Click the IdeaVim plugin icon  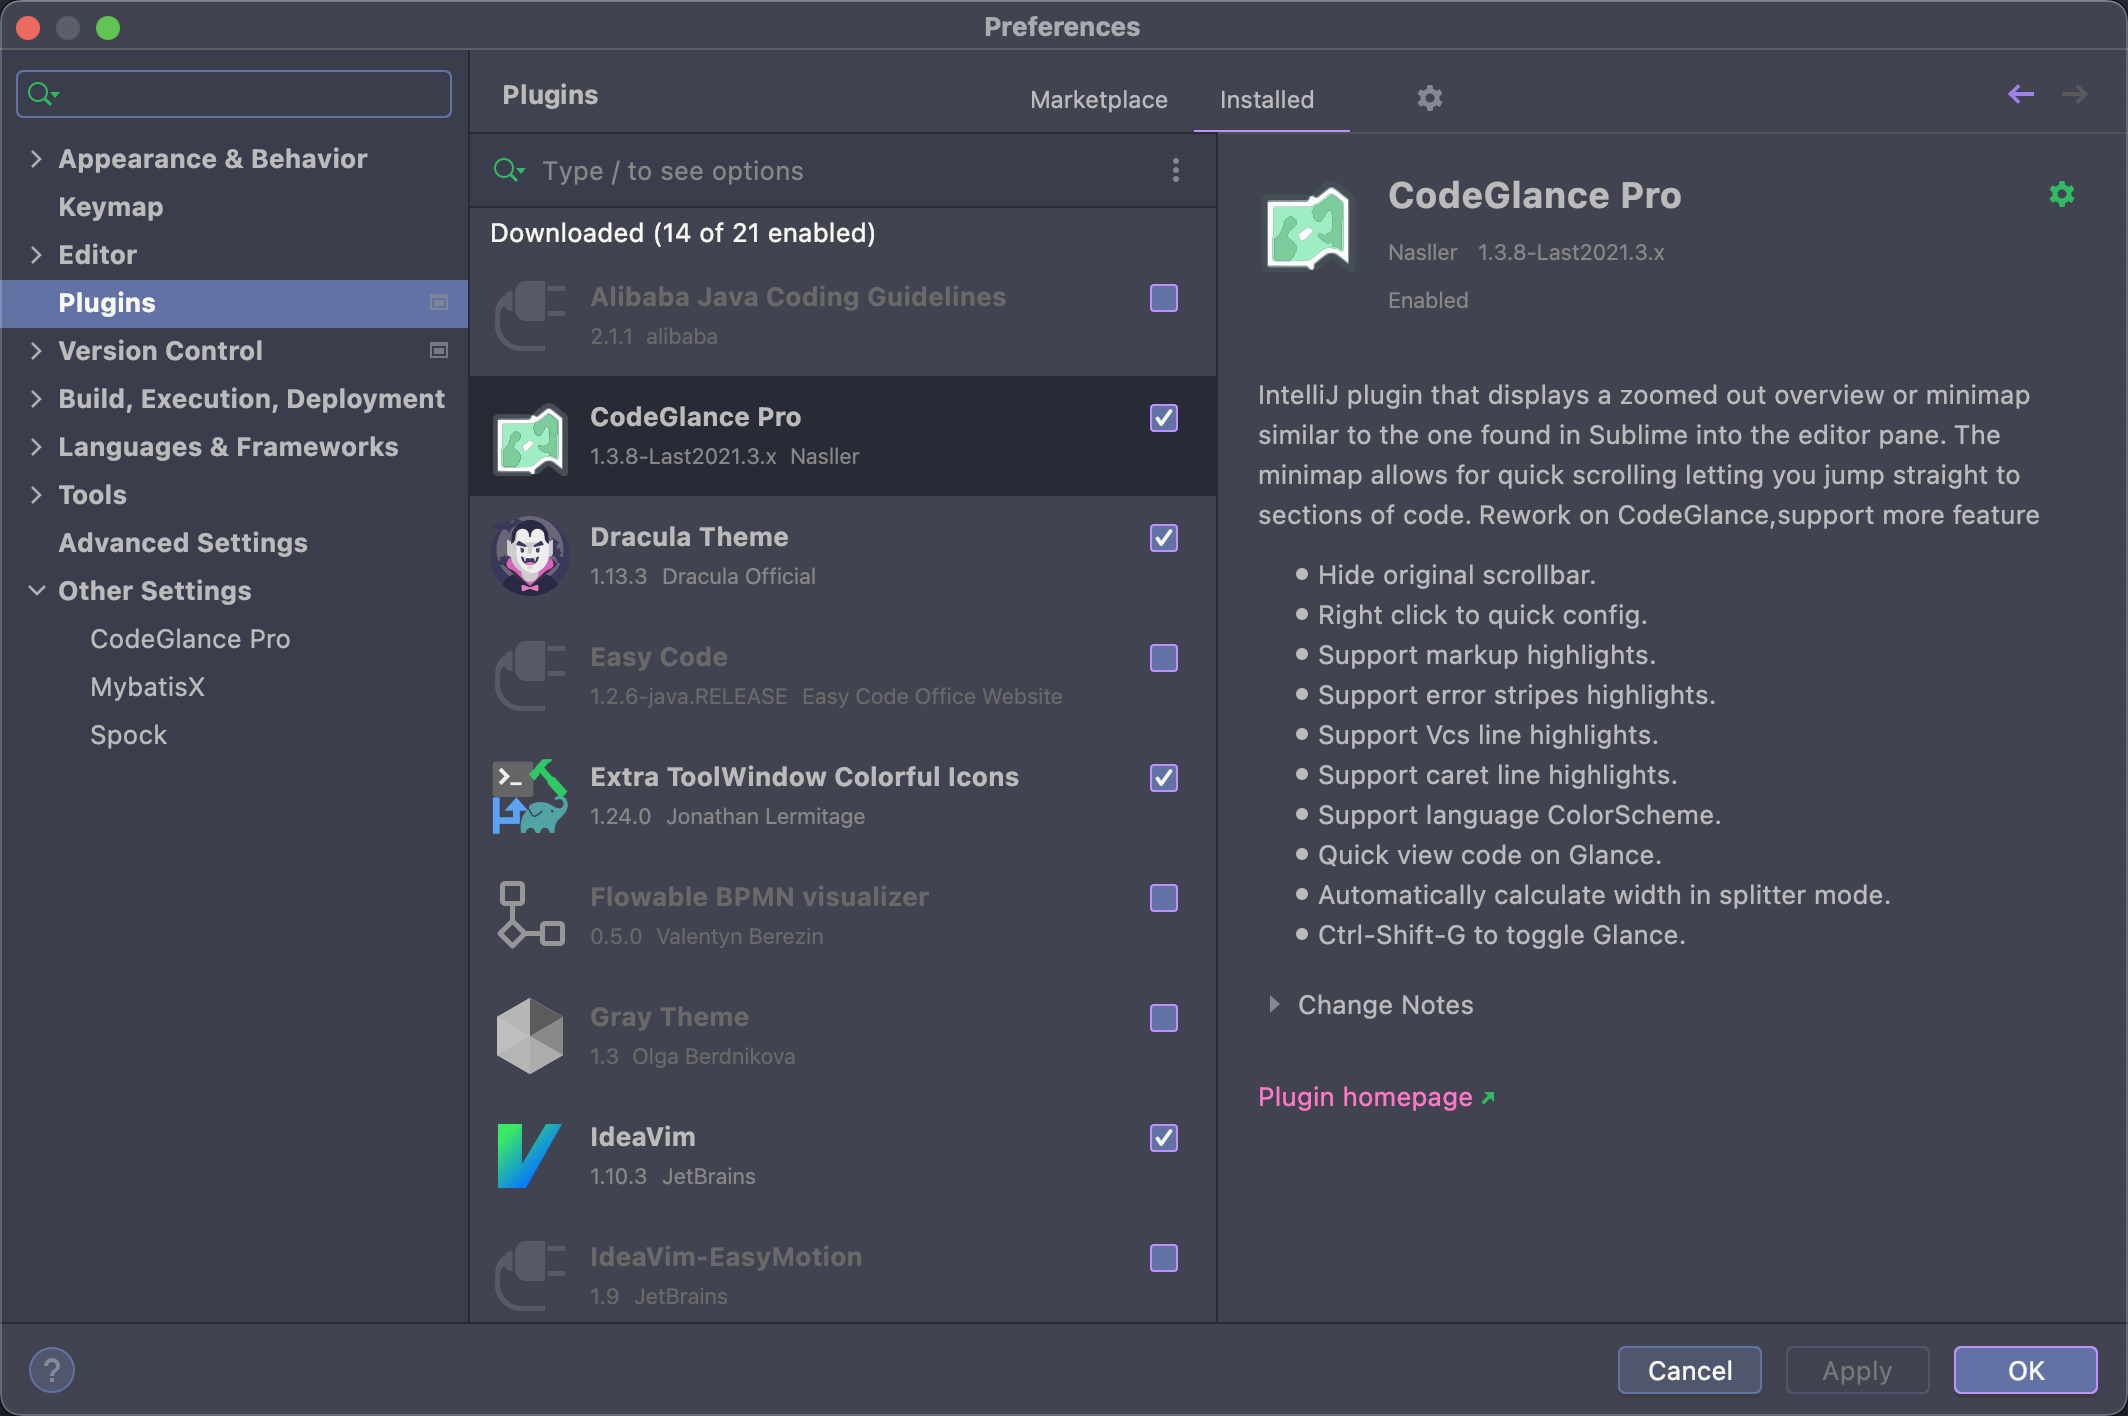(x=529, y=1154)
